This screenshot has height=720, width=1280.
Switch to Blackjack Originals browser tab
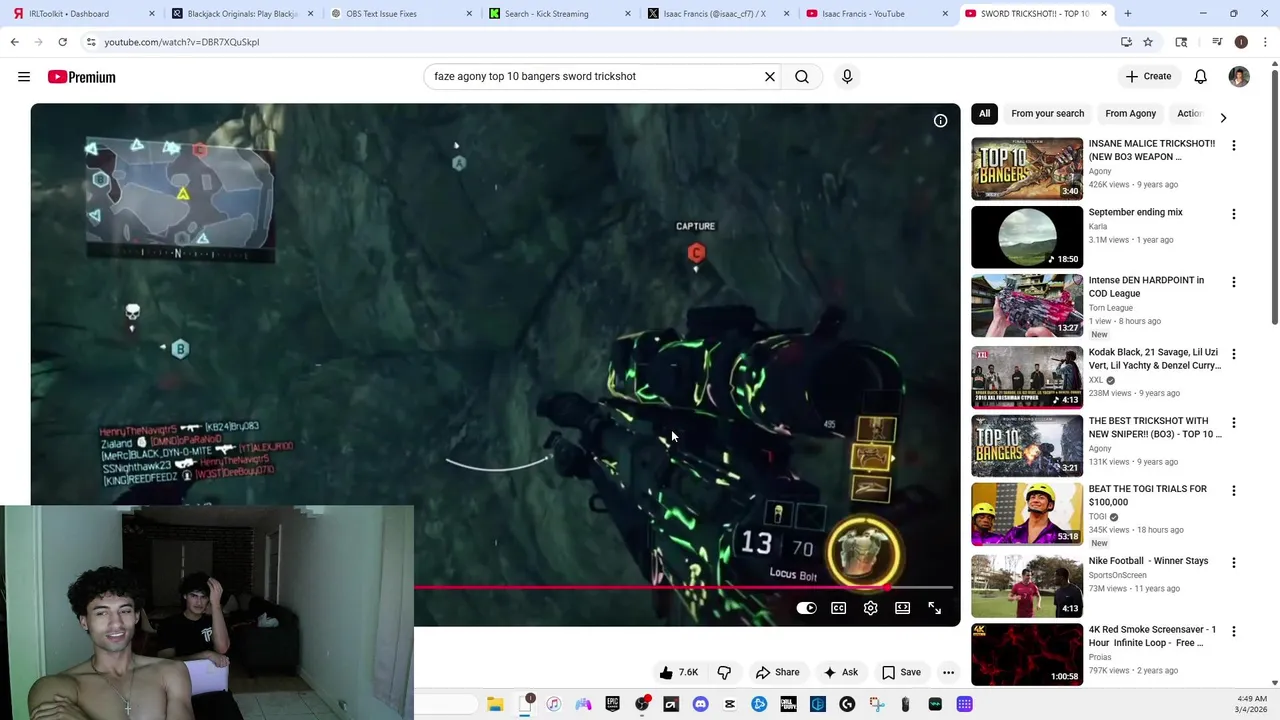(240, 14)
